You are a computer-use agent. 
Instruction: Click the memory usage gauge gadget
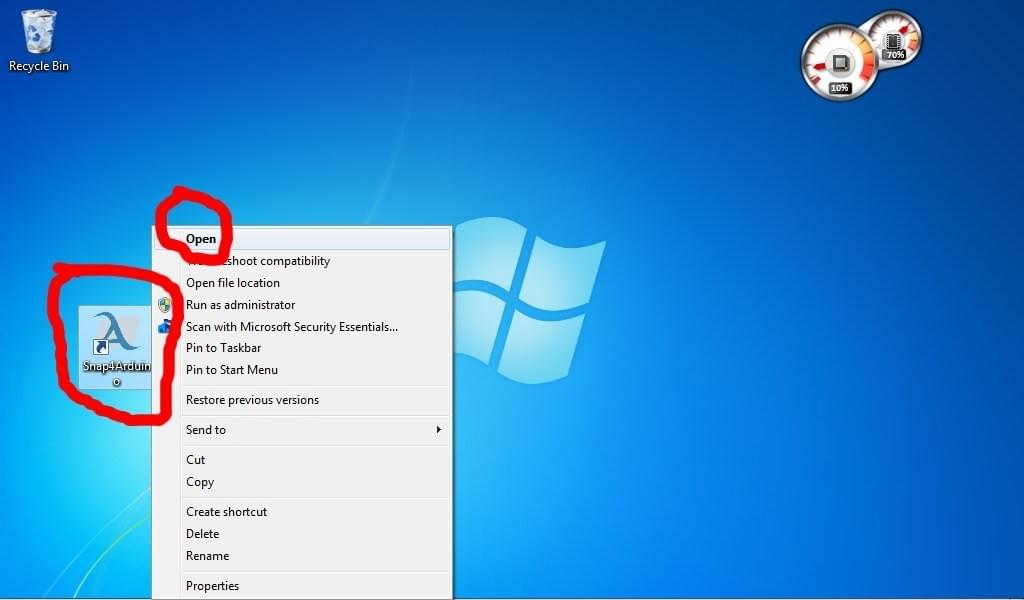tap(894, 39)
